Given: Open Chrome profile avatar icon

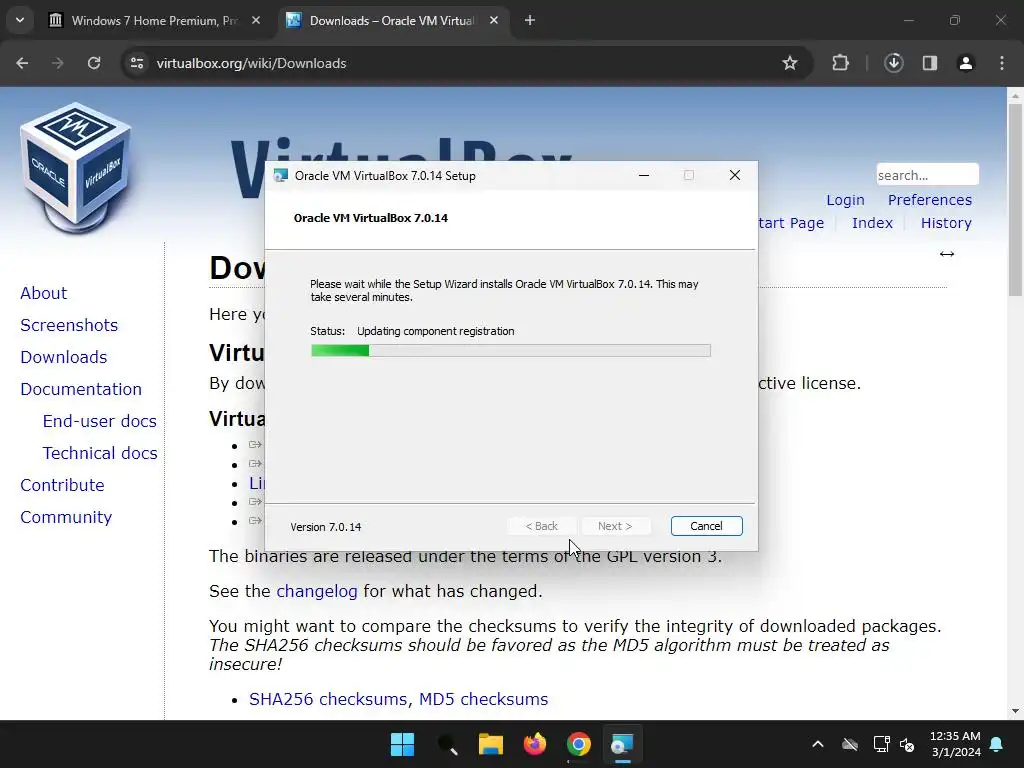Looking at the screenshot, I should tap(966, 63).
